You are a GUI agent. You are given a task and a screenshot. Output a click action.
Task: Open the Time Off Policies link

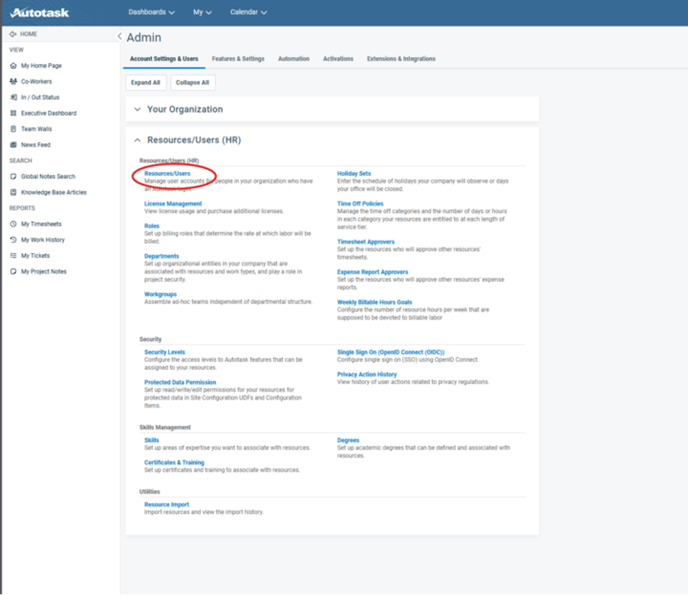pos(360,204)
